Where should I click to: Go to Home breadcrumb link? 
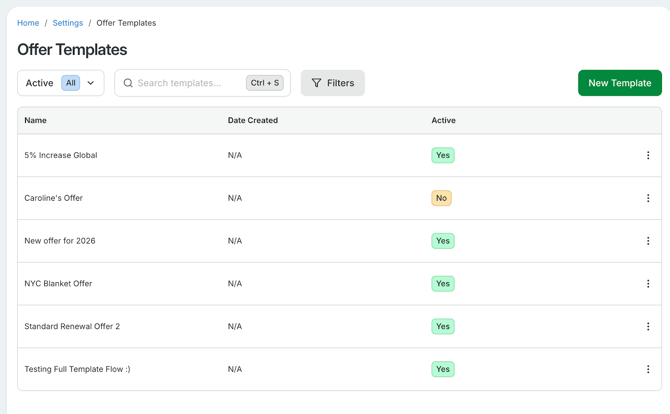click(x=28, y=23)
